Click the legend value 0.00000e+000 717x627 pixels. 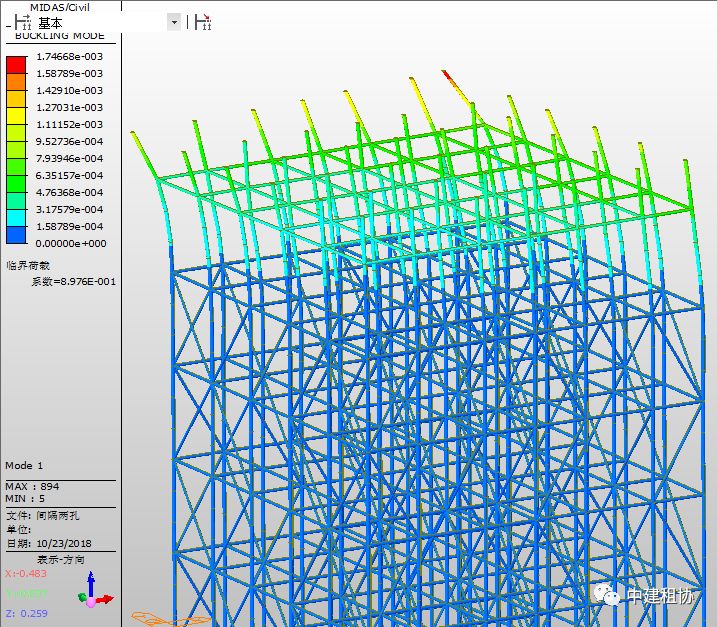click(71, 243)
